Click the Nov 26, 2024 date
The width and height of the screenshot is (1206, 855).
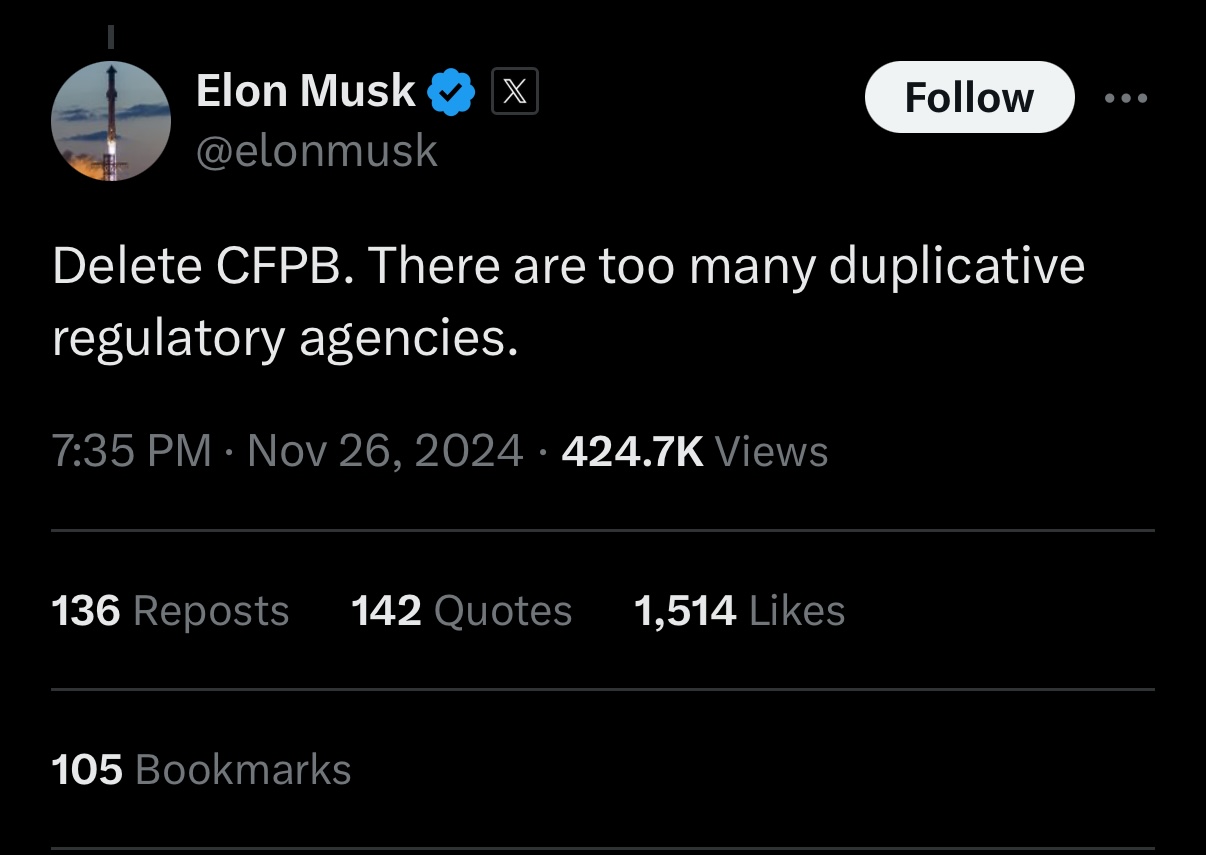point(385,451)
